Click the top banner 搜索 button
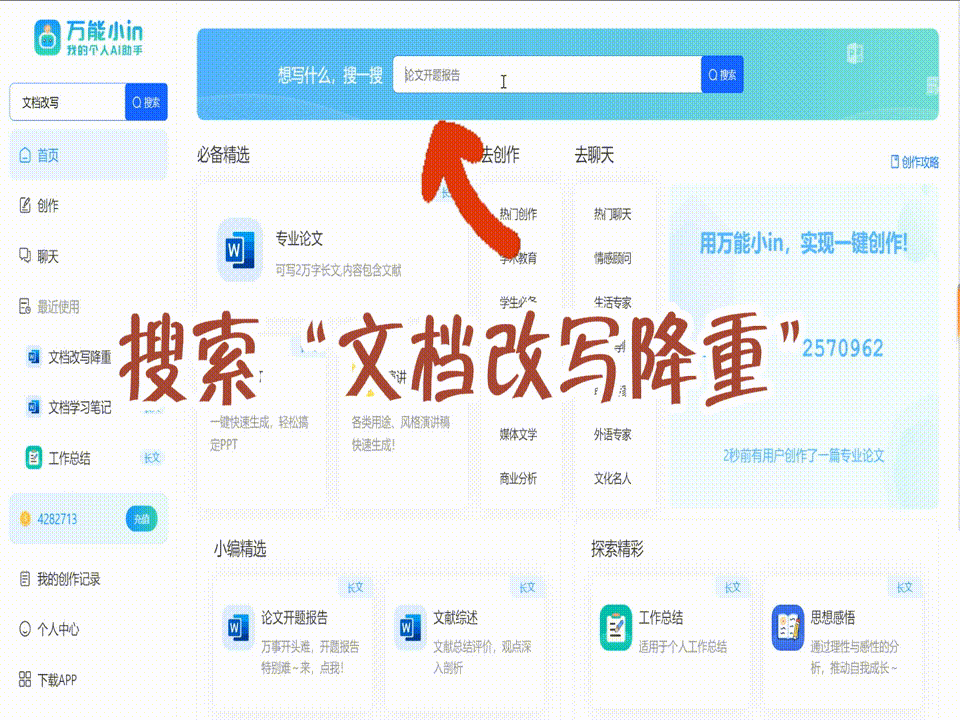960x720 pixels. [x=722, y=74]
